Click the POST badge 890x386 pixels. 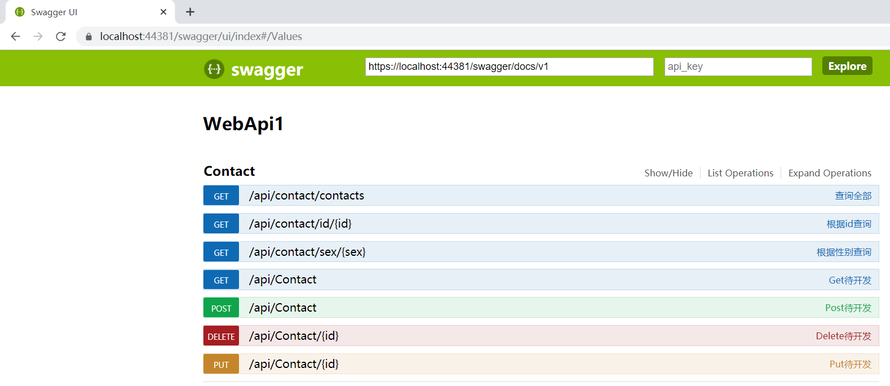[221, 308]
